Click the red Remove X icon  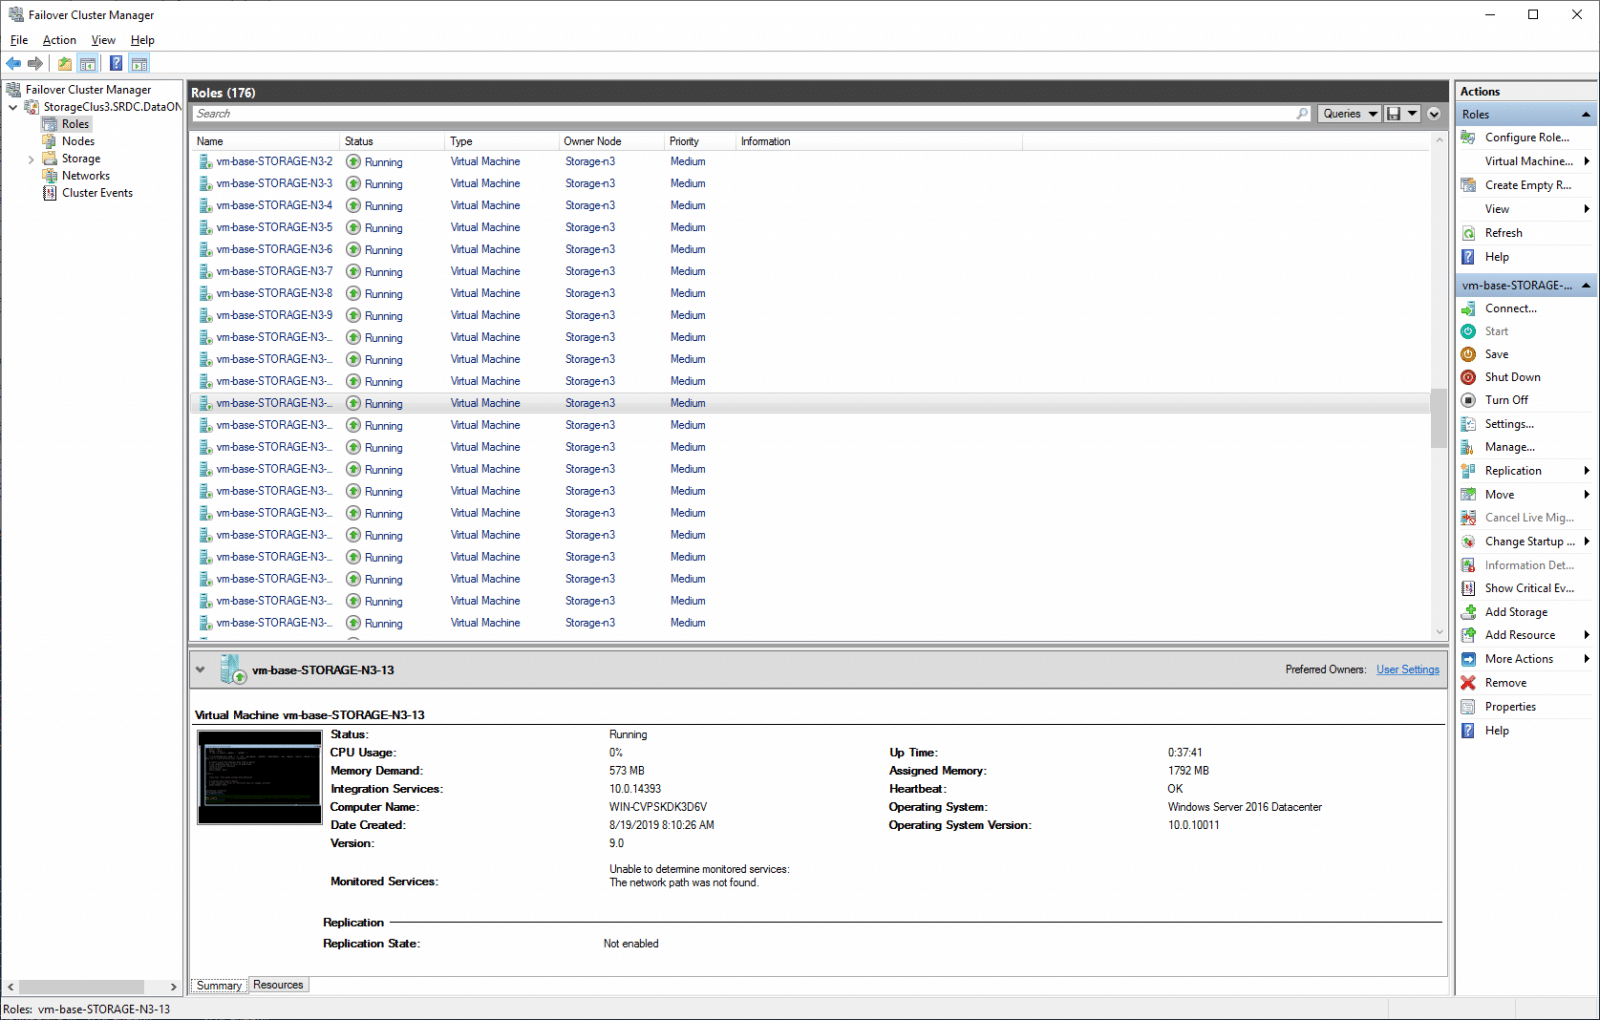click(1468, 683)
